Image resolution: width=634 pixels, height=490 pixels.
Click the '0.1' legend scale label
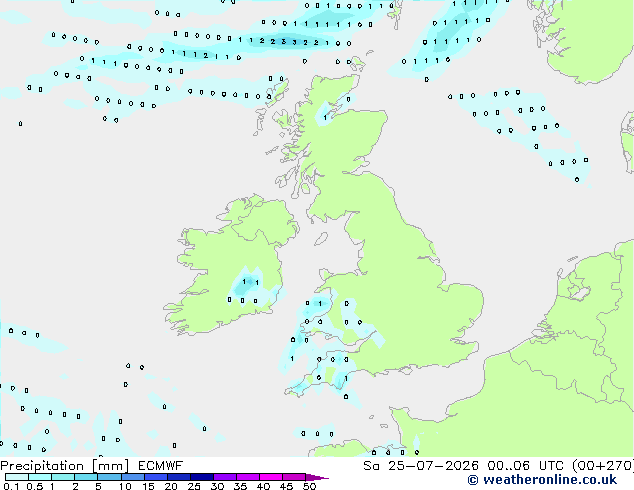pyautogui.click(x=11, y=486)
